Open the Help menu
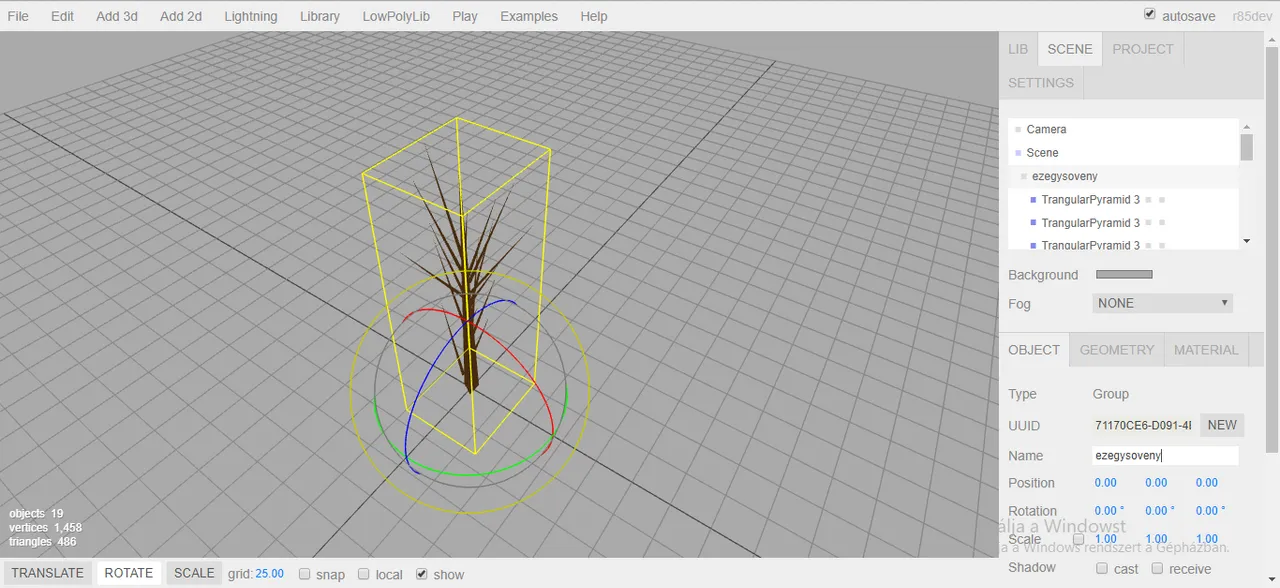The image size is (1280, 588). click(x=594, y=16)
